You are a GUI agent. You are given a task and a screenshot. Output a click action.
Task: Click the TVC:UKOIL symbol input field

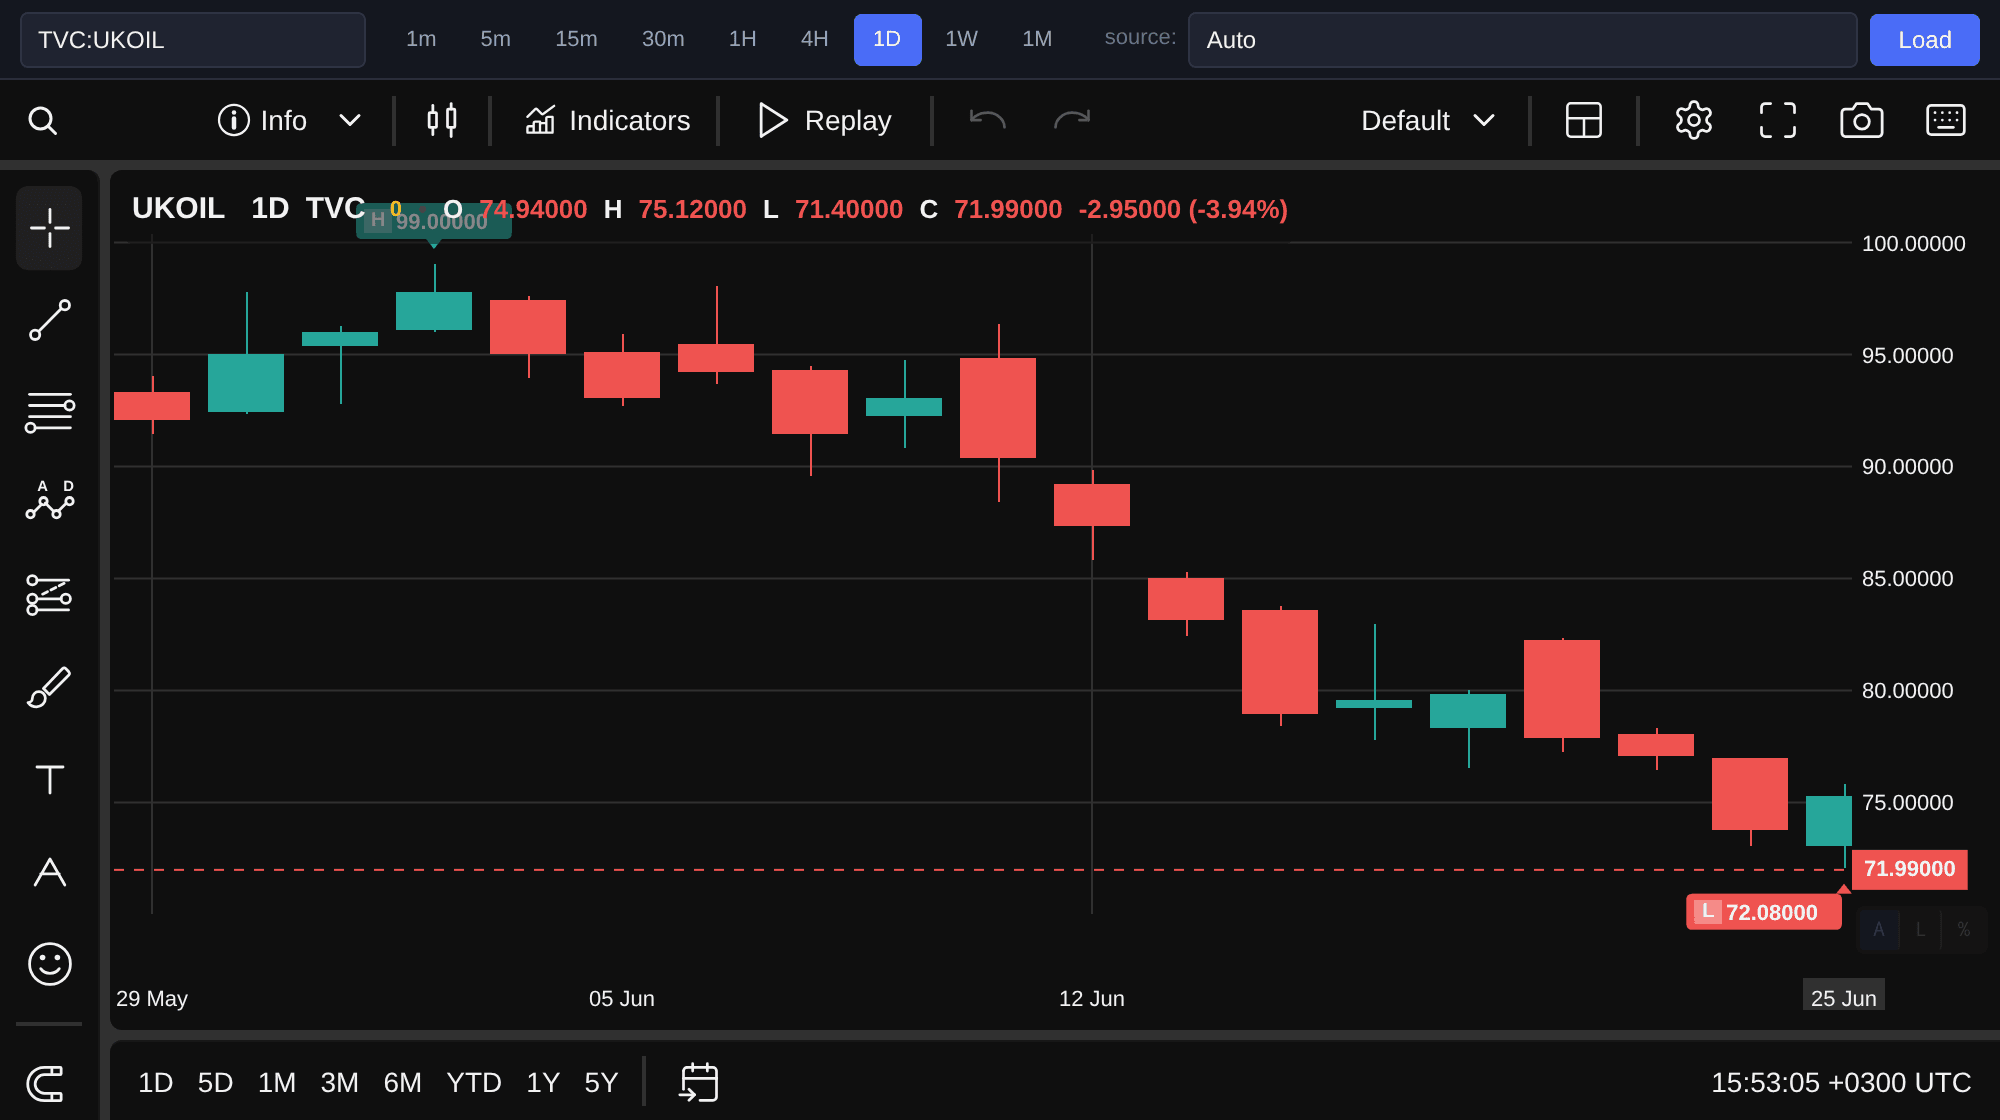click(193, 40)
